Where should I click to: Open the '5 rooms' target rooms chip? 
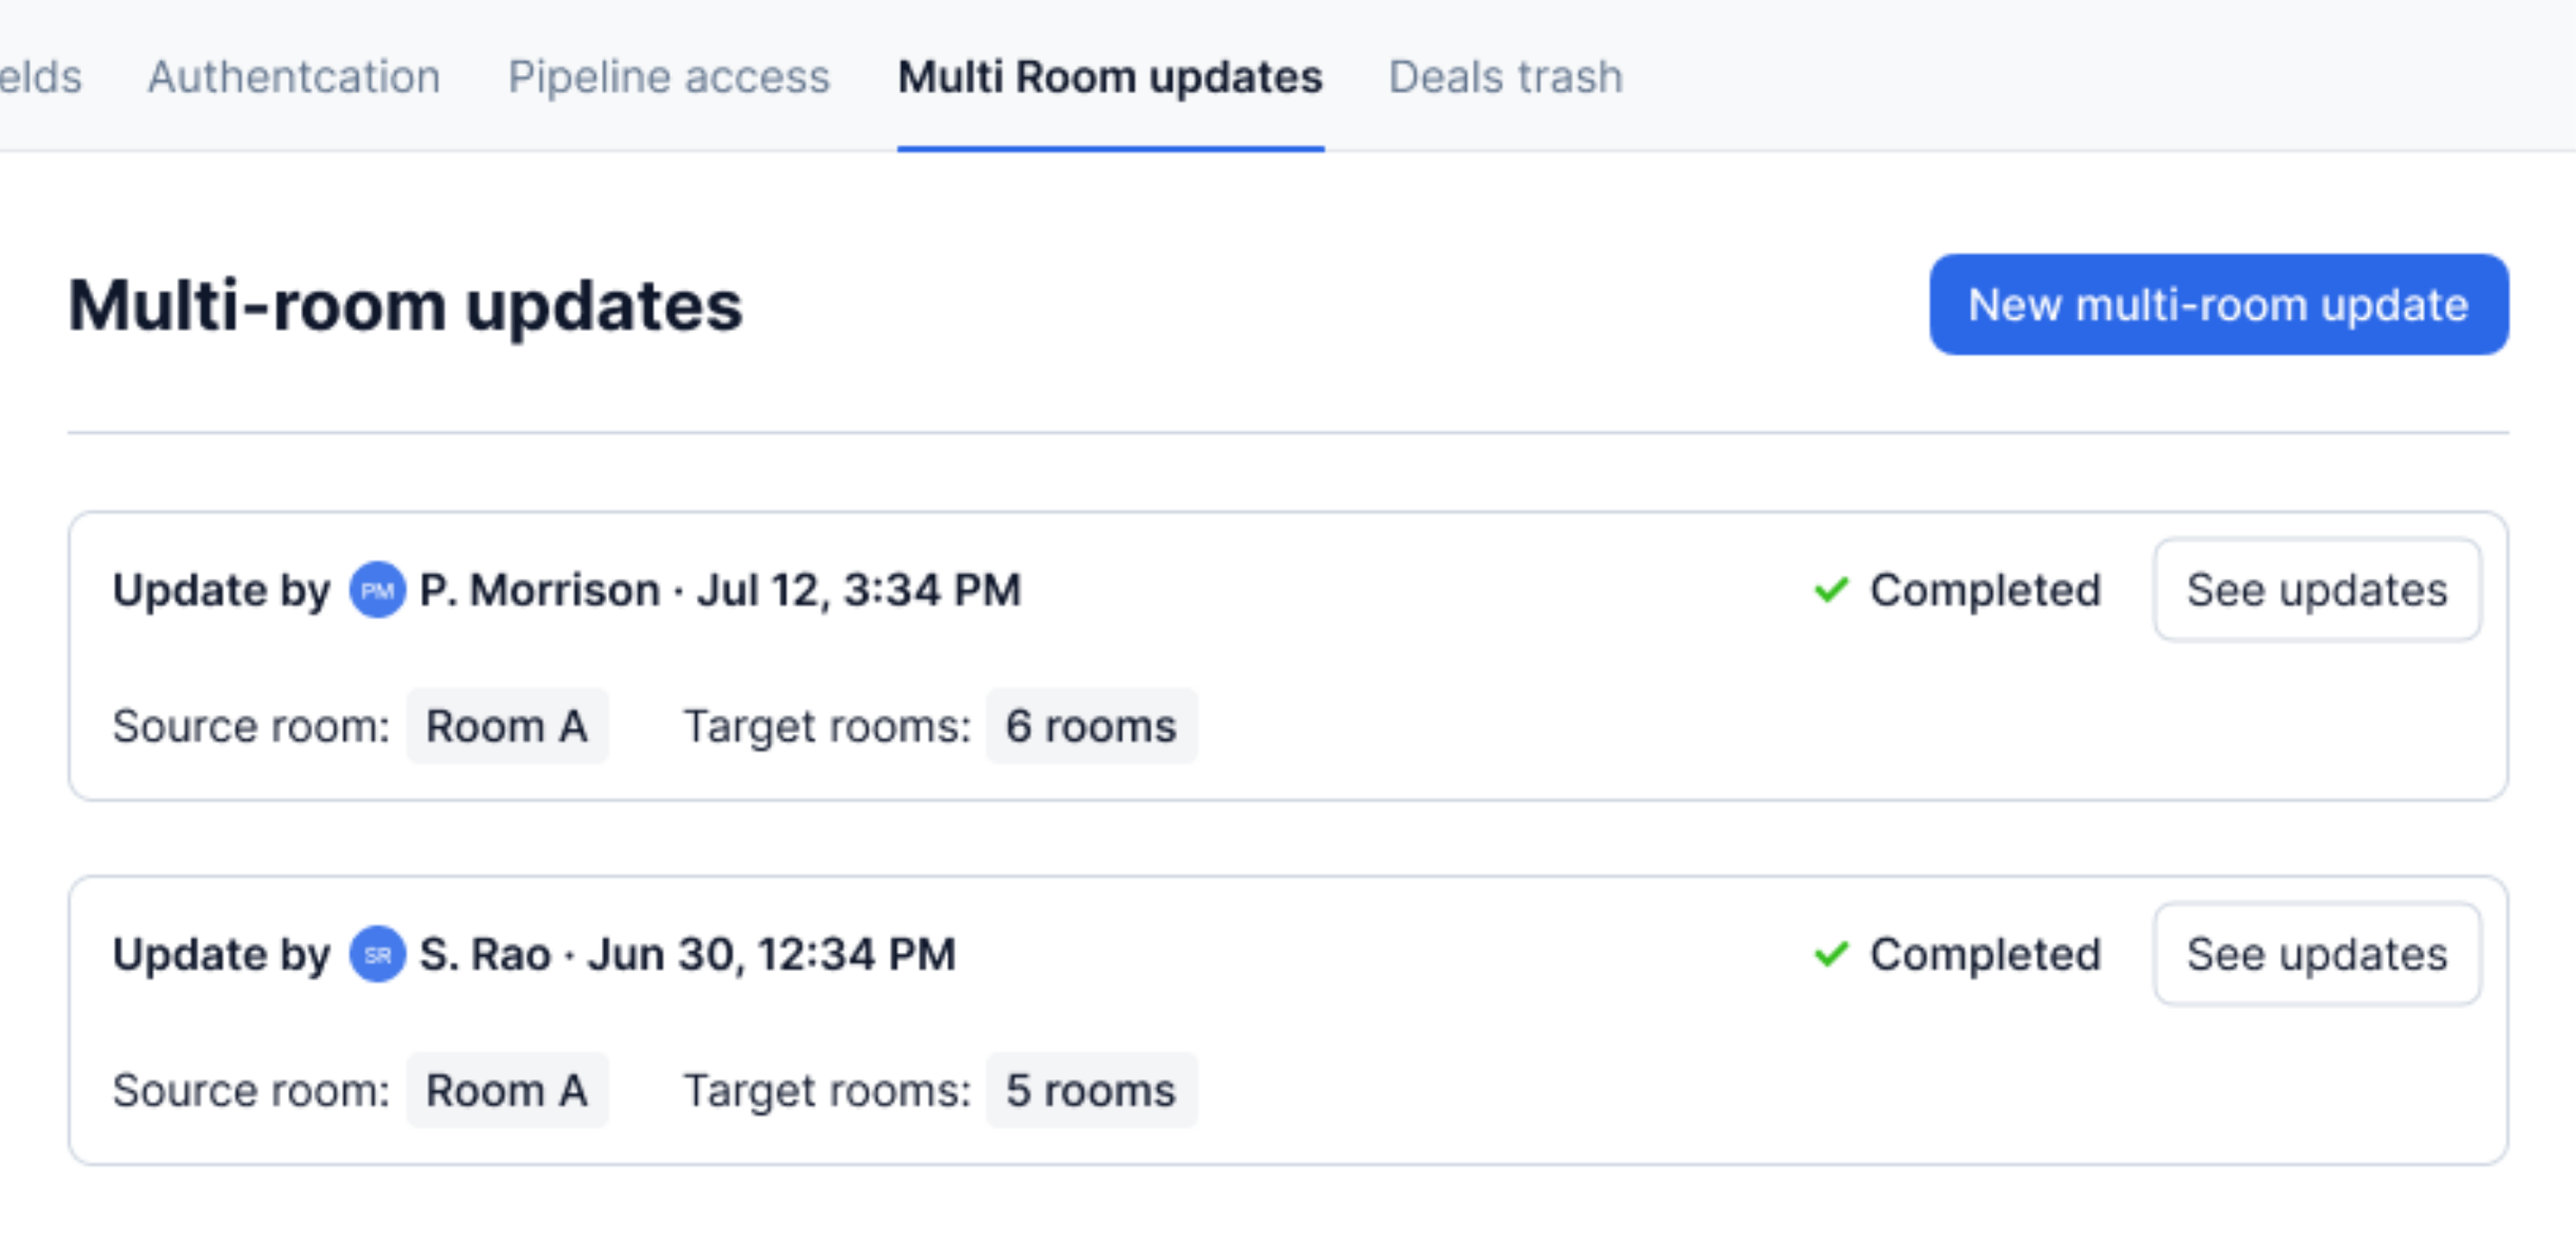pyautogui.click(x=1091, y=1090)
